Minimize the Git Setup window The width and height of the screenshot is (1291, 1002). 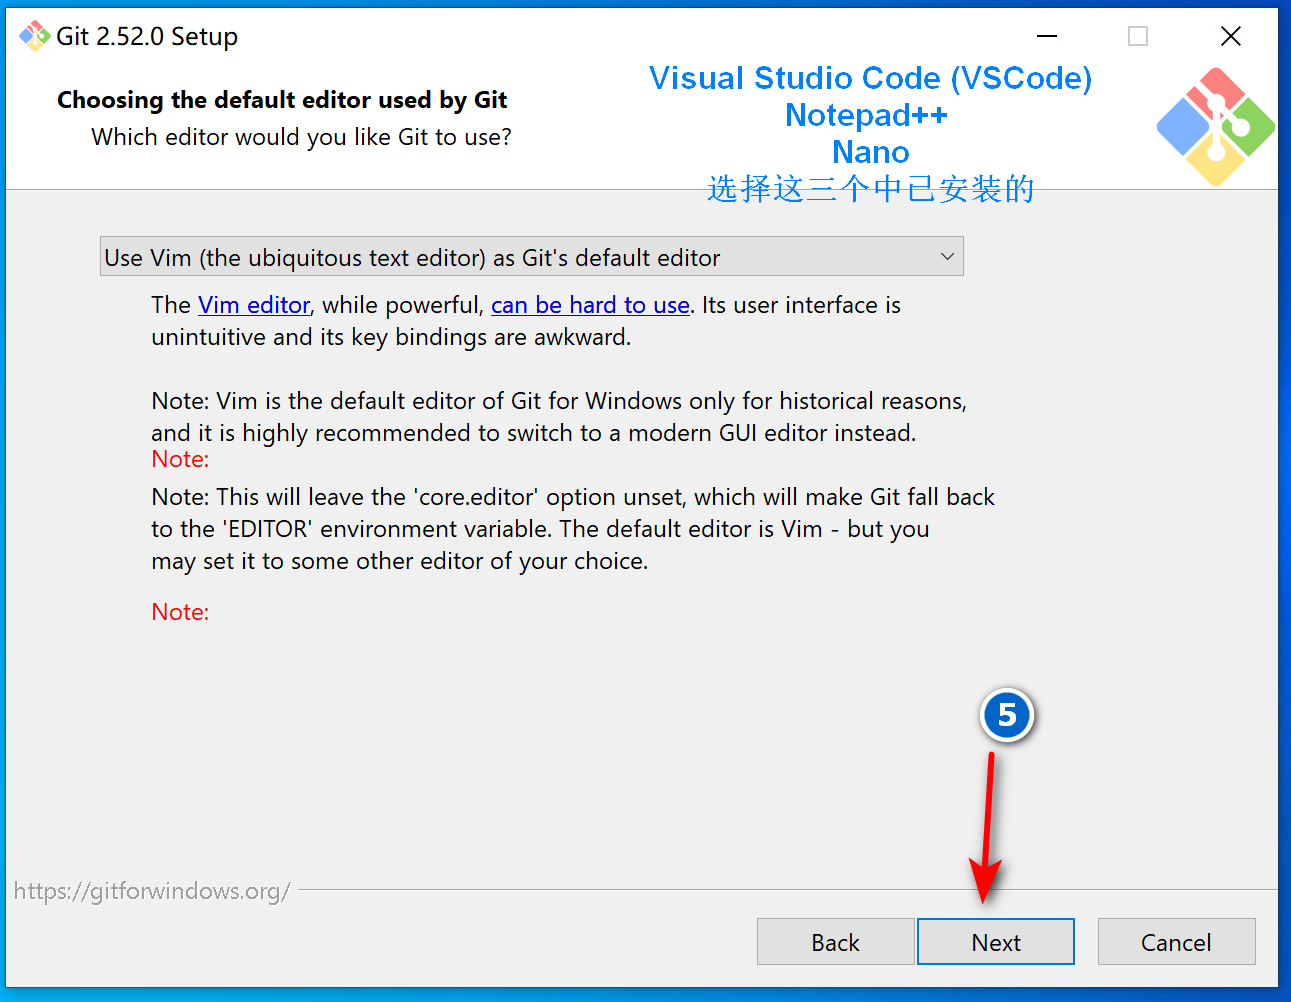(x=1047, y=36)
